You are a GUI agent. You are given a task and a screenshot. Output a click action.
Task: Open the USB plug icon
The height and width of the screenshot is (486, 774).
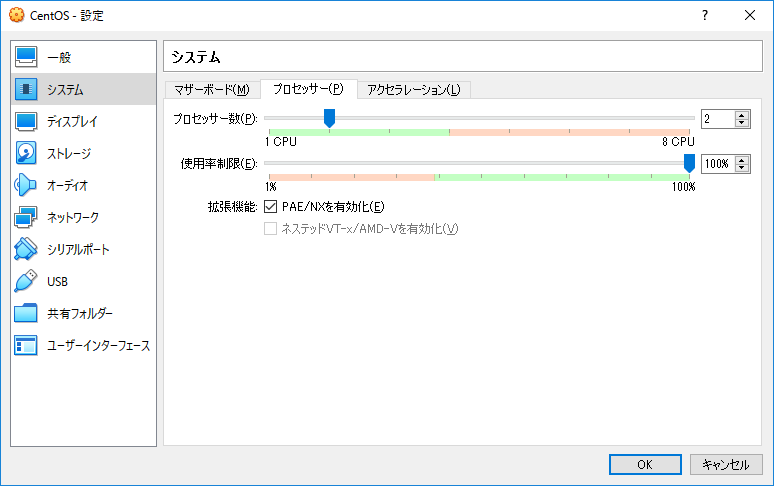[x=26, y=282]
